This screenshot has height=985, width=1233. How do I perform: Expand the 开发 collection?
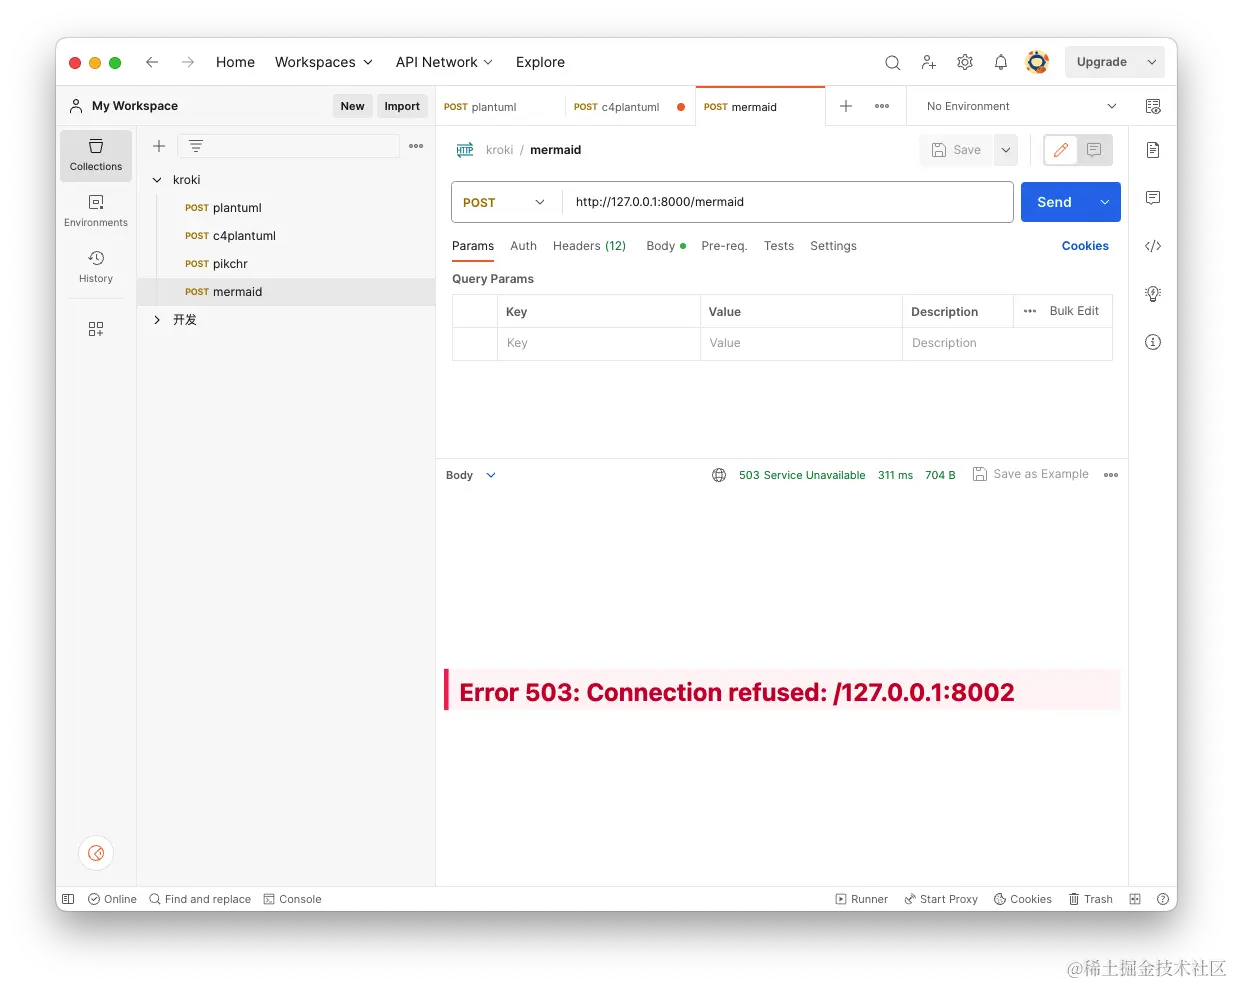[157, 320]
